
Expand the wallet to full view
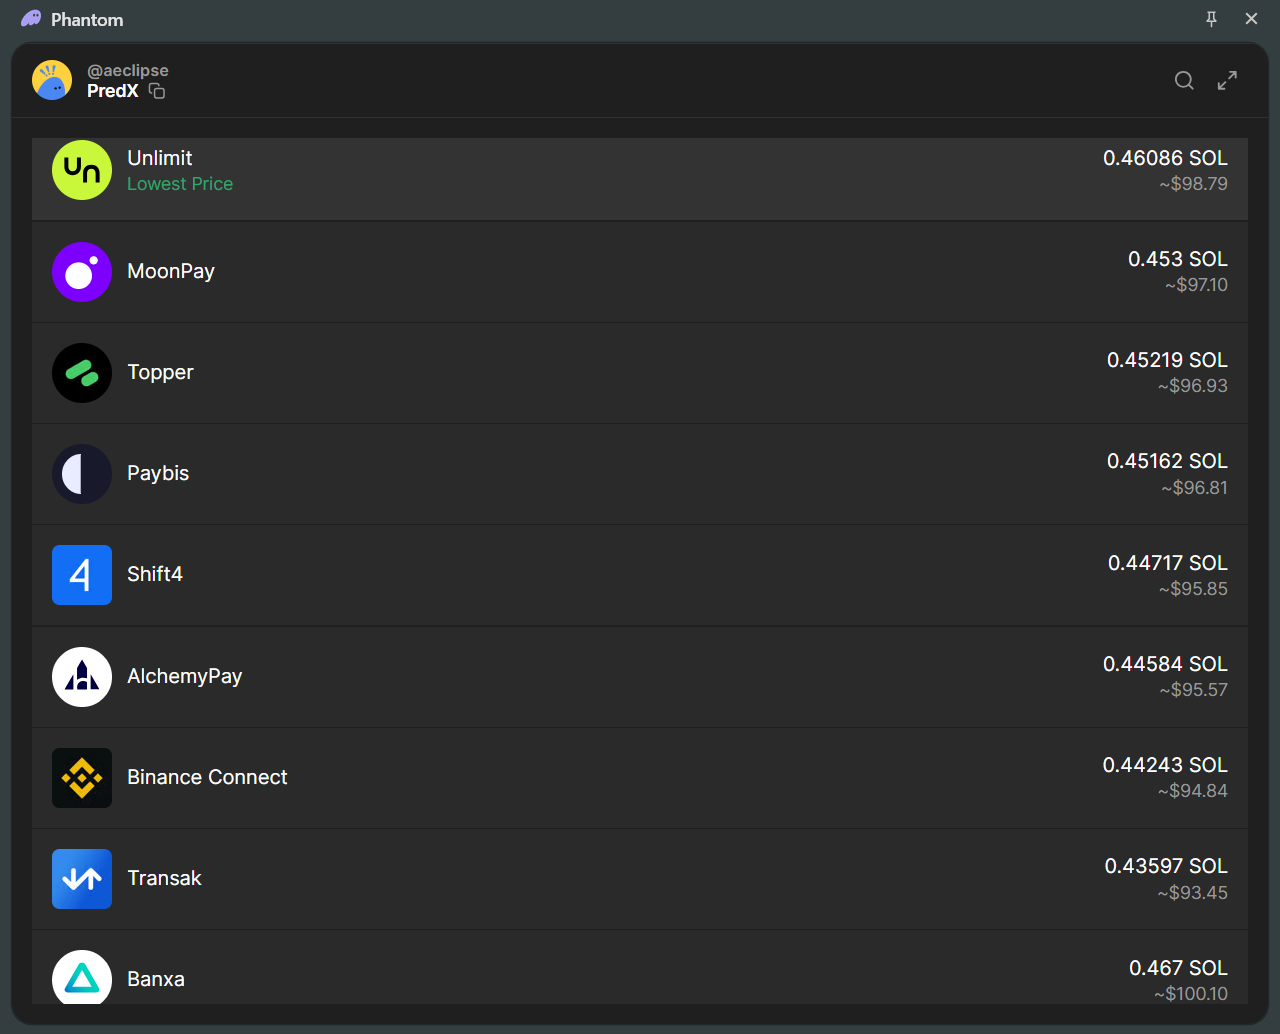click(1227, 81)
